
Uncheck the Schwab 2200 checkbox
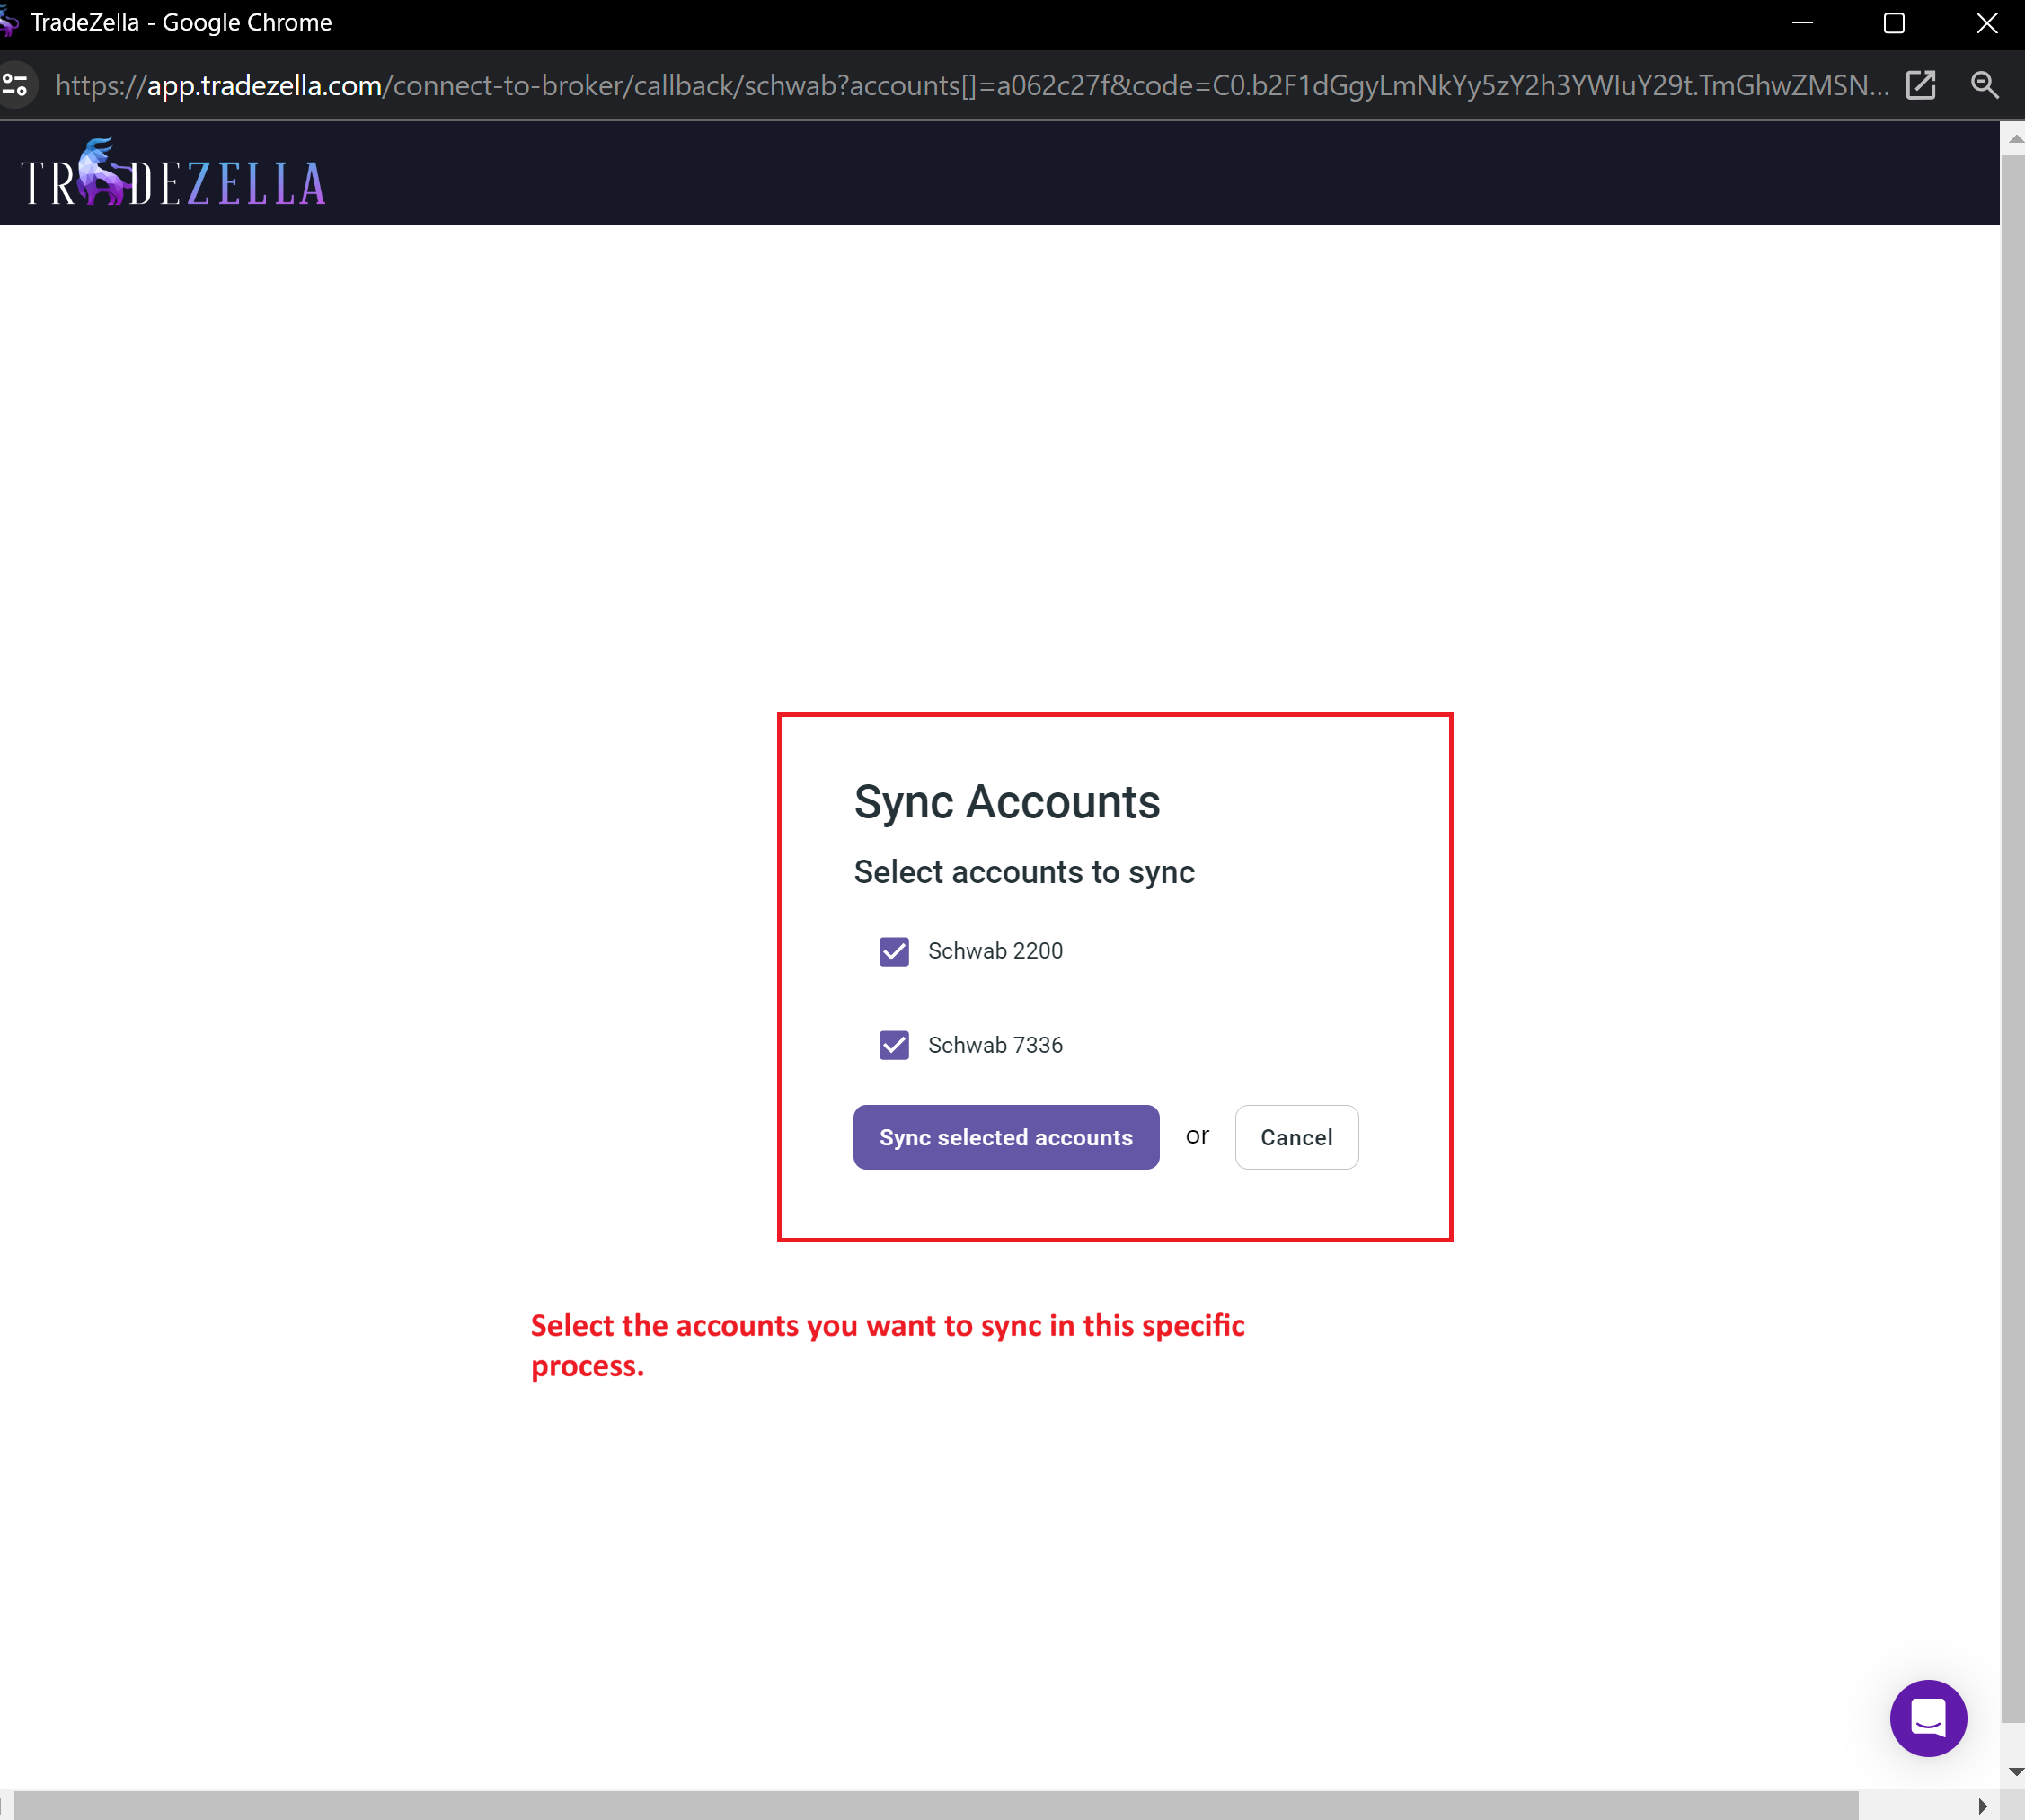(894, 951)
